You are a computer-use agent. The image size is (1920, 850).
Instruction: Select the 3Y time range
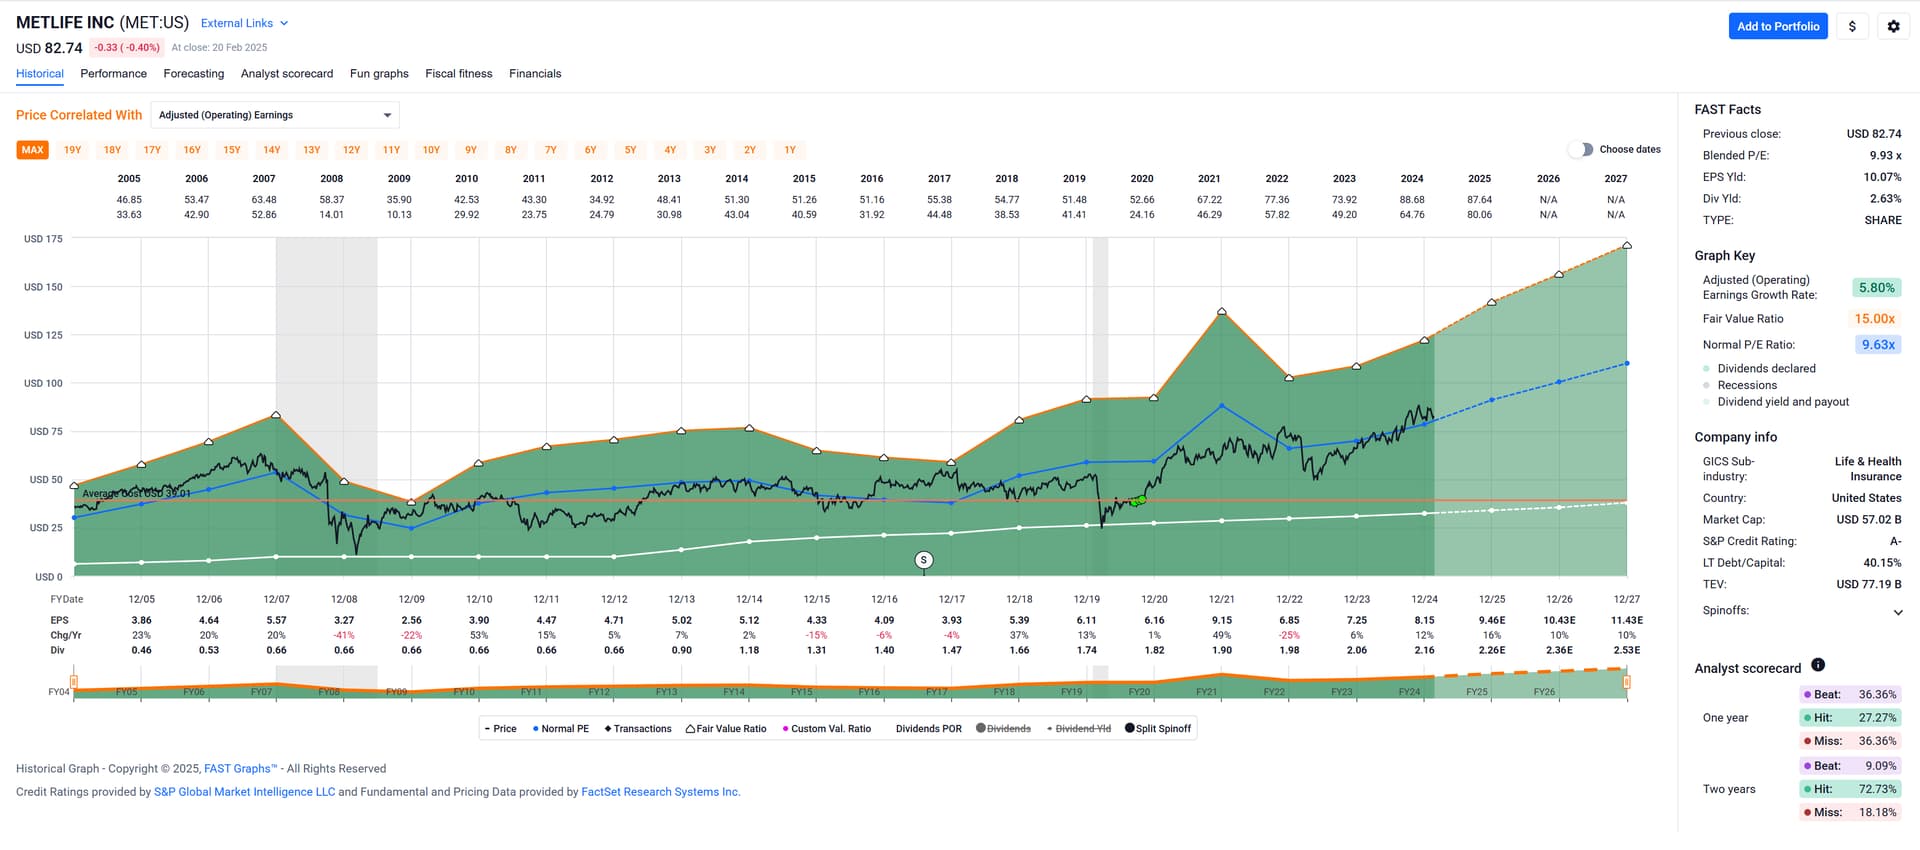click(x=710, y=150)
